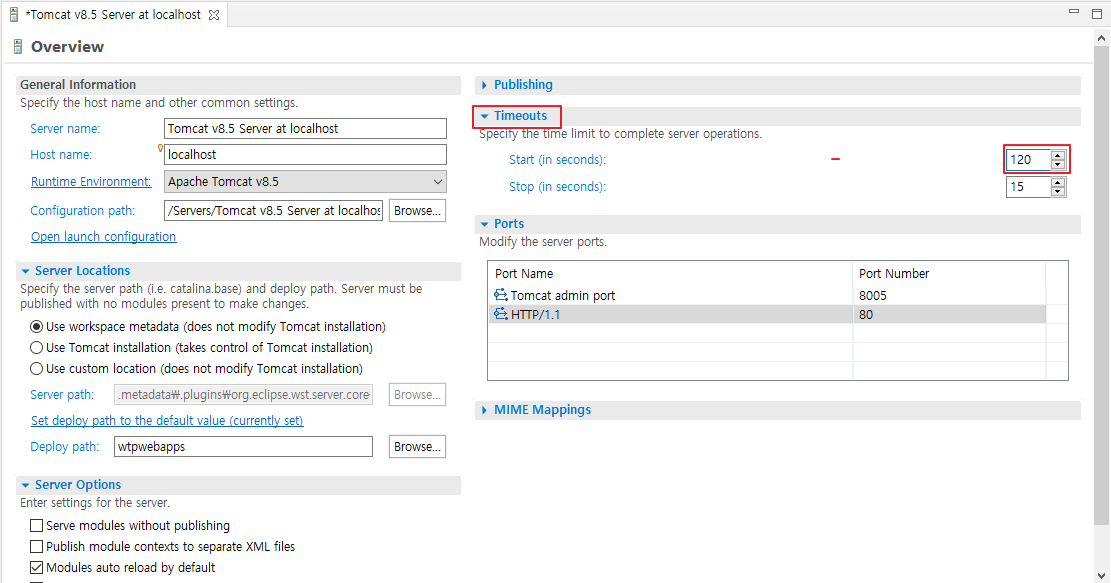
Task: Select Use workspace metadata radio option
Action: pyautogui.click(x=36, y=327)
